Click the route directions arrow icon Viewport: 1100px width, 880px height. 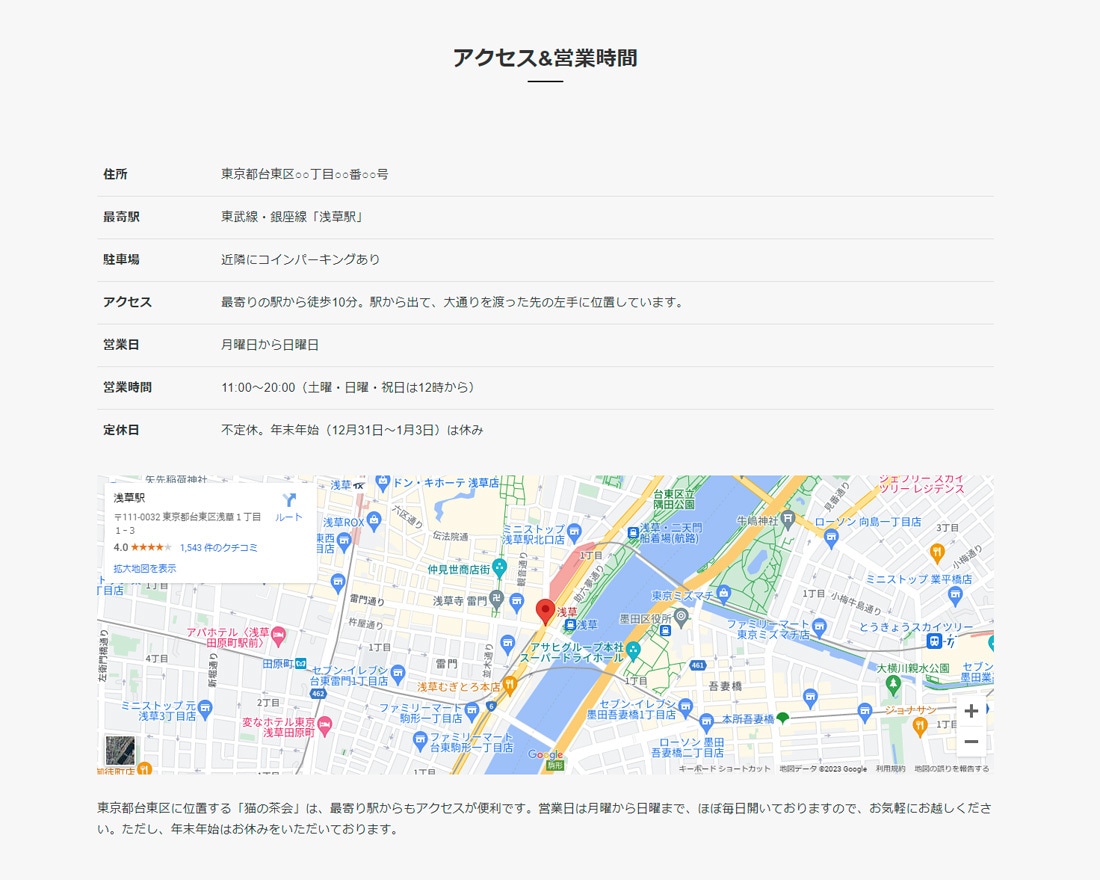tap(289, 500)
